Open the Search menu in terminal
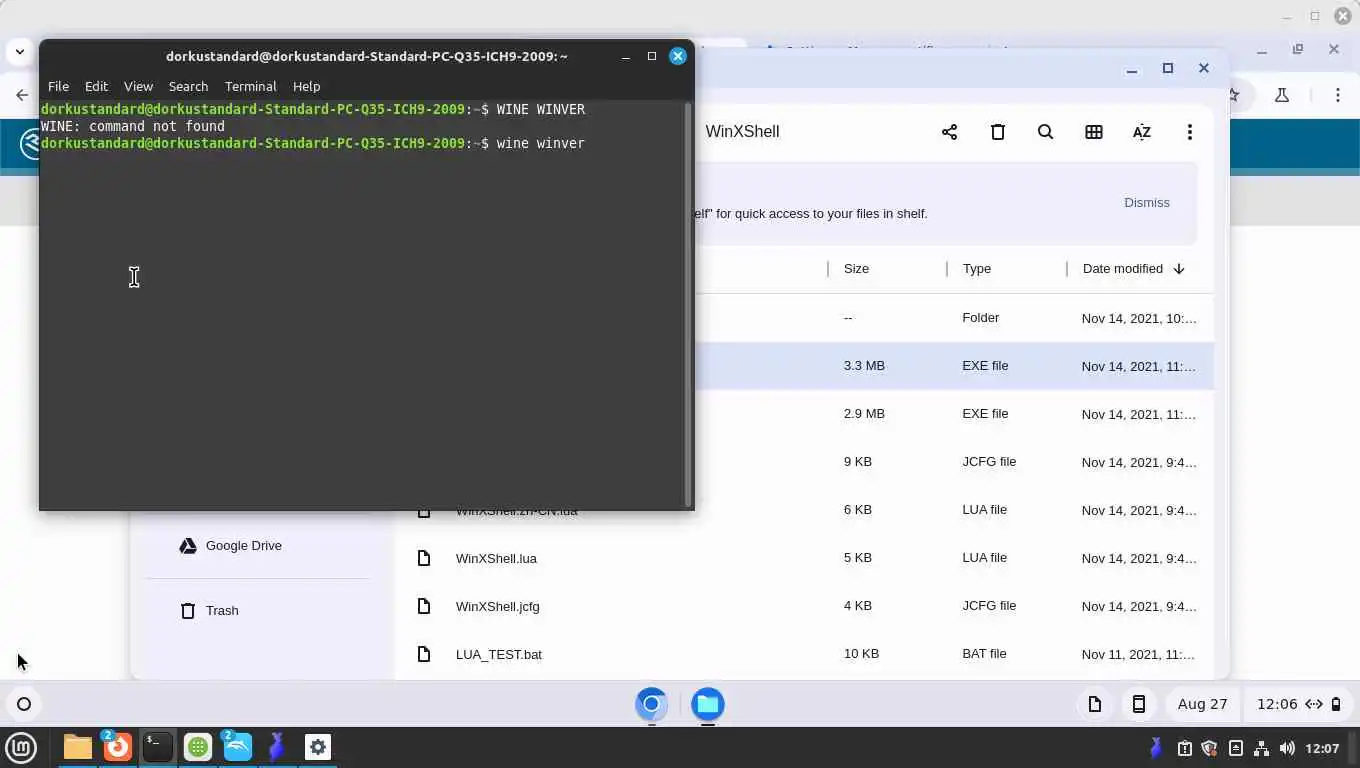Image resolution: width=1360 pixels, height=768 pixels. point(188,86)
